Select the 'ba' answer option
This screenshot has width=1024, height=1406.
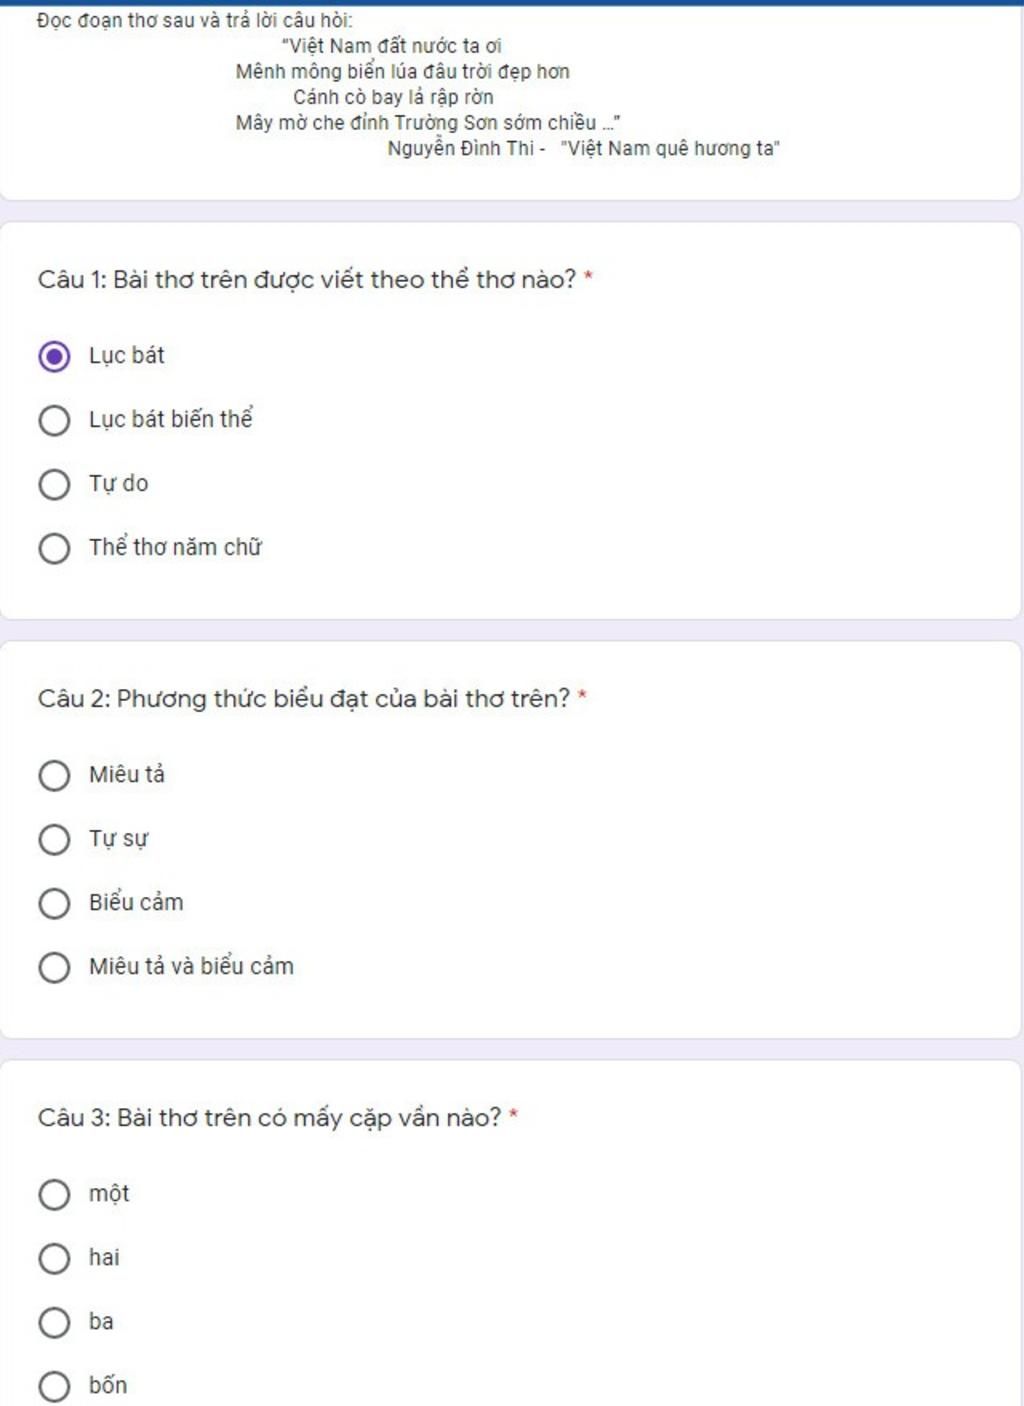click(x=54, y=1322)
